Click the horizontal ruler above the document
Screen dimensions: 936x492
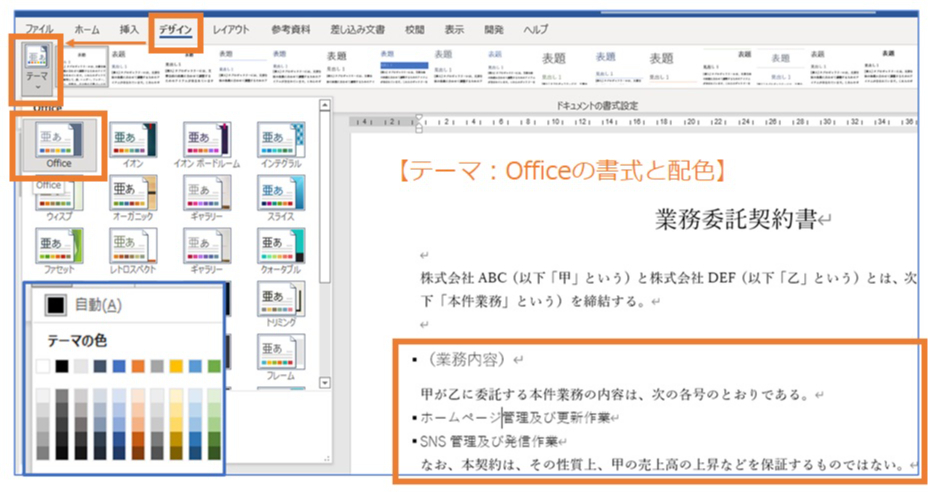tap(634, 122)
